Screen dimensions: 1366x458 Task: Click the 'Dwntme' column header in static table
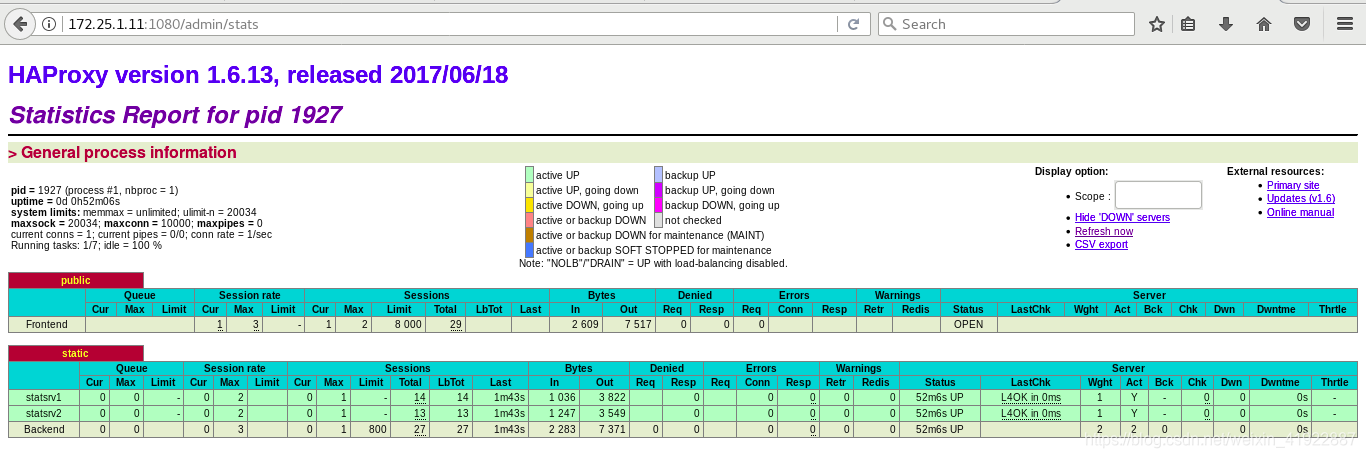point(1278,382)
